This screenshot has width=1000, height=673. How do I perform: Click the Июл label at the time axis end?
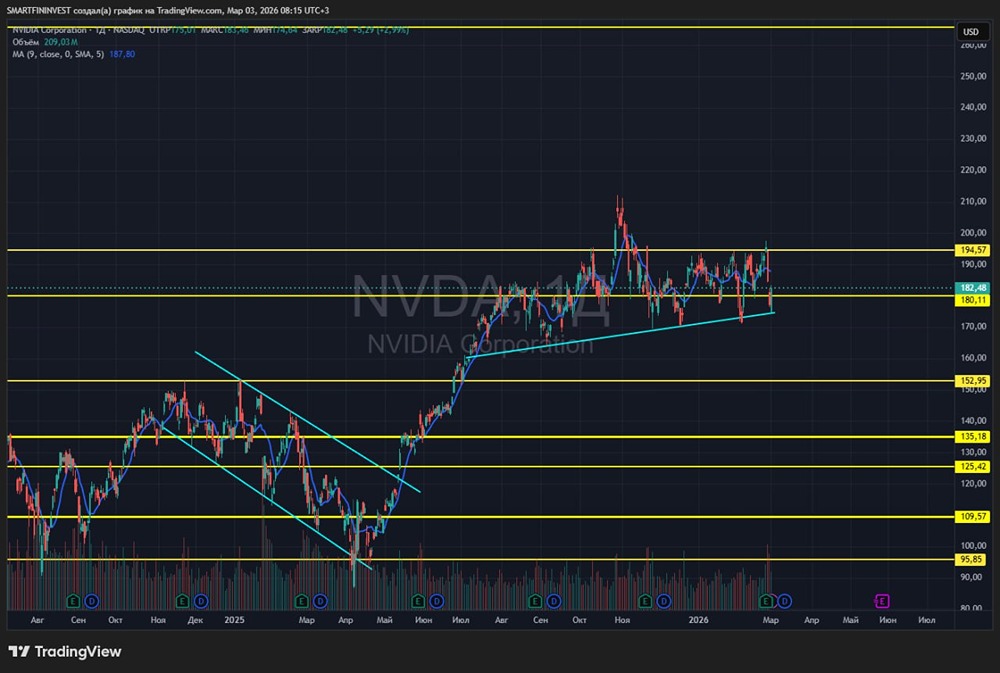tap(927, 620)
